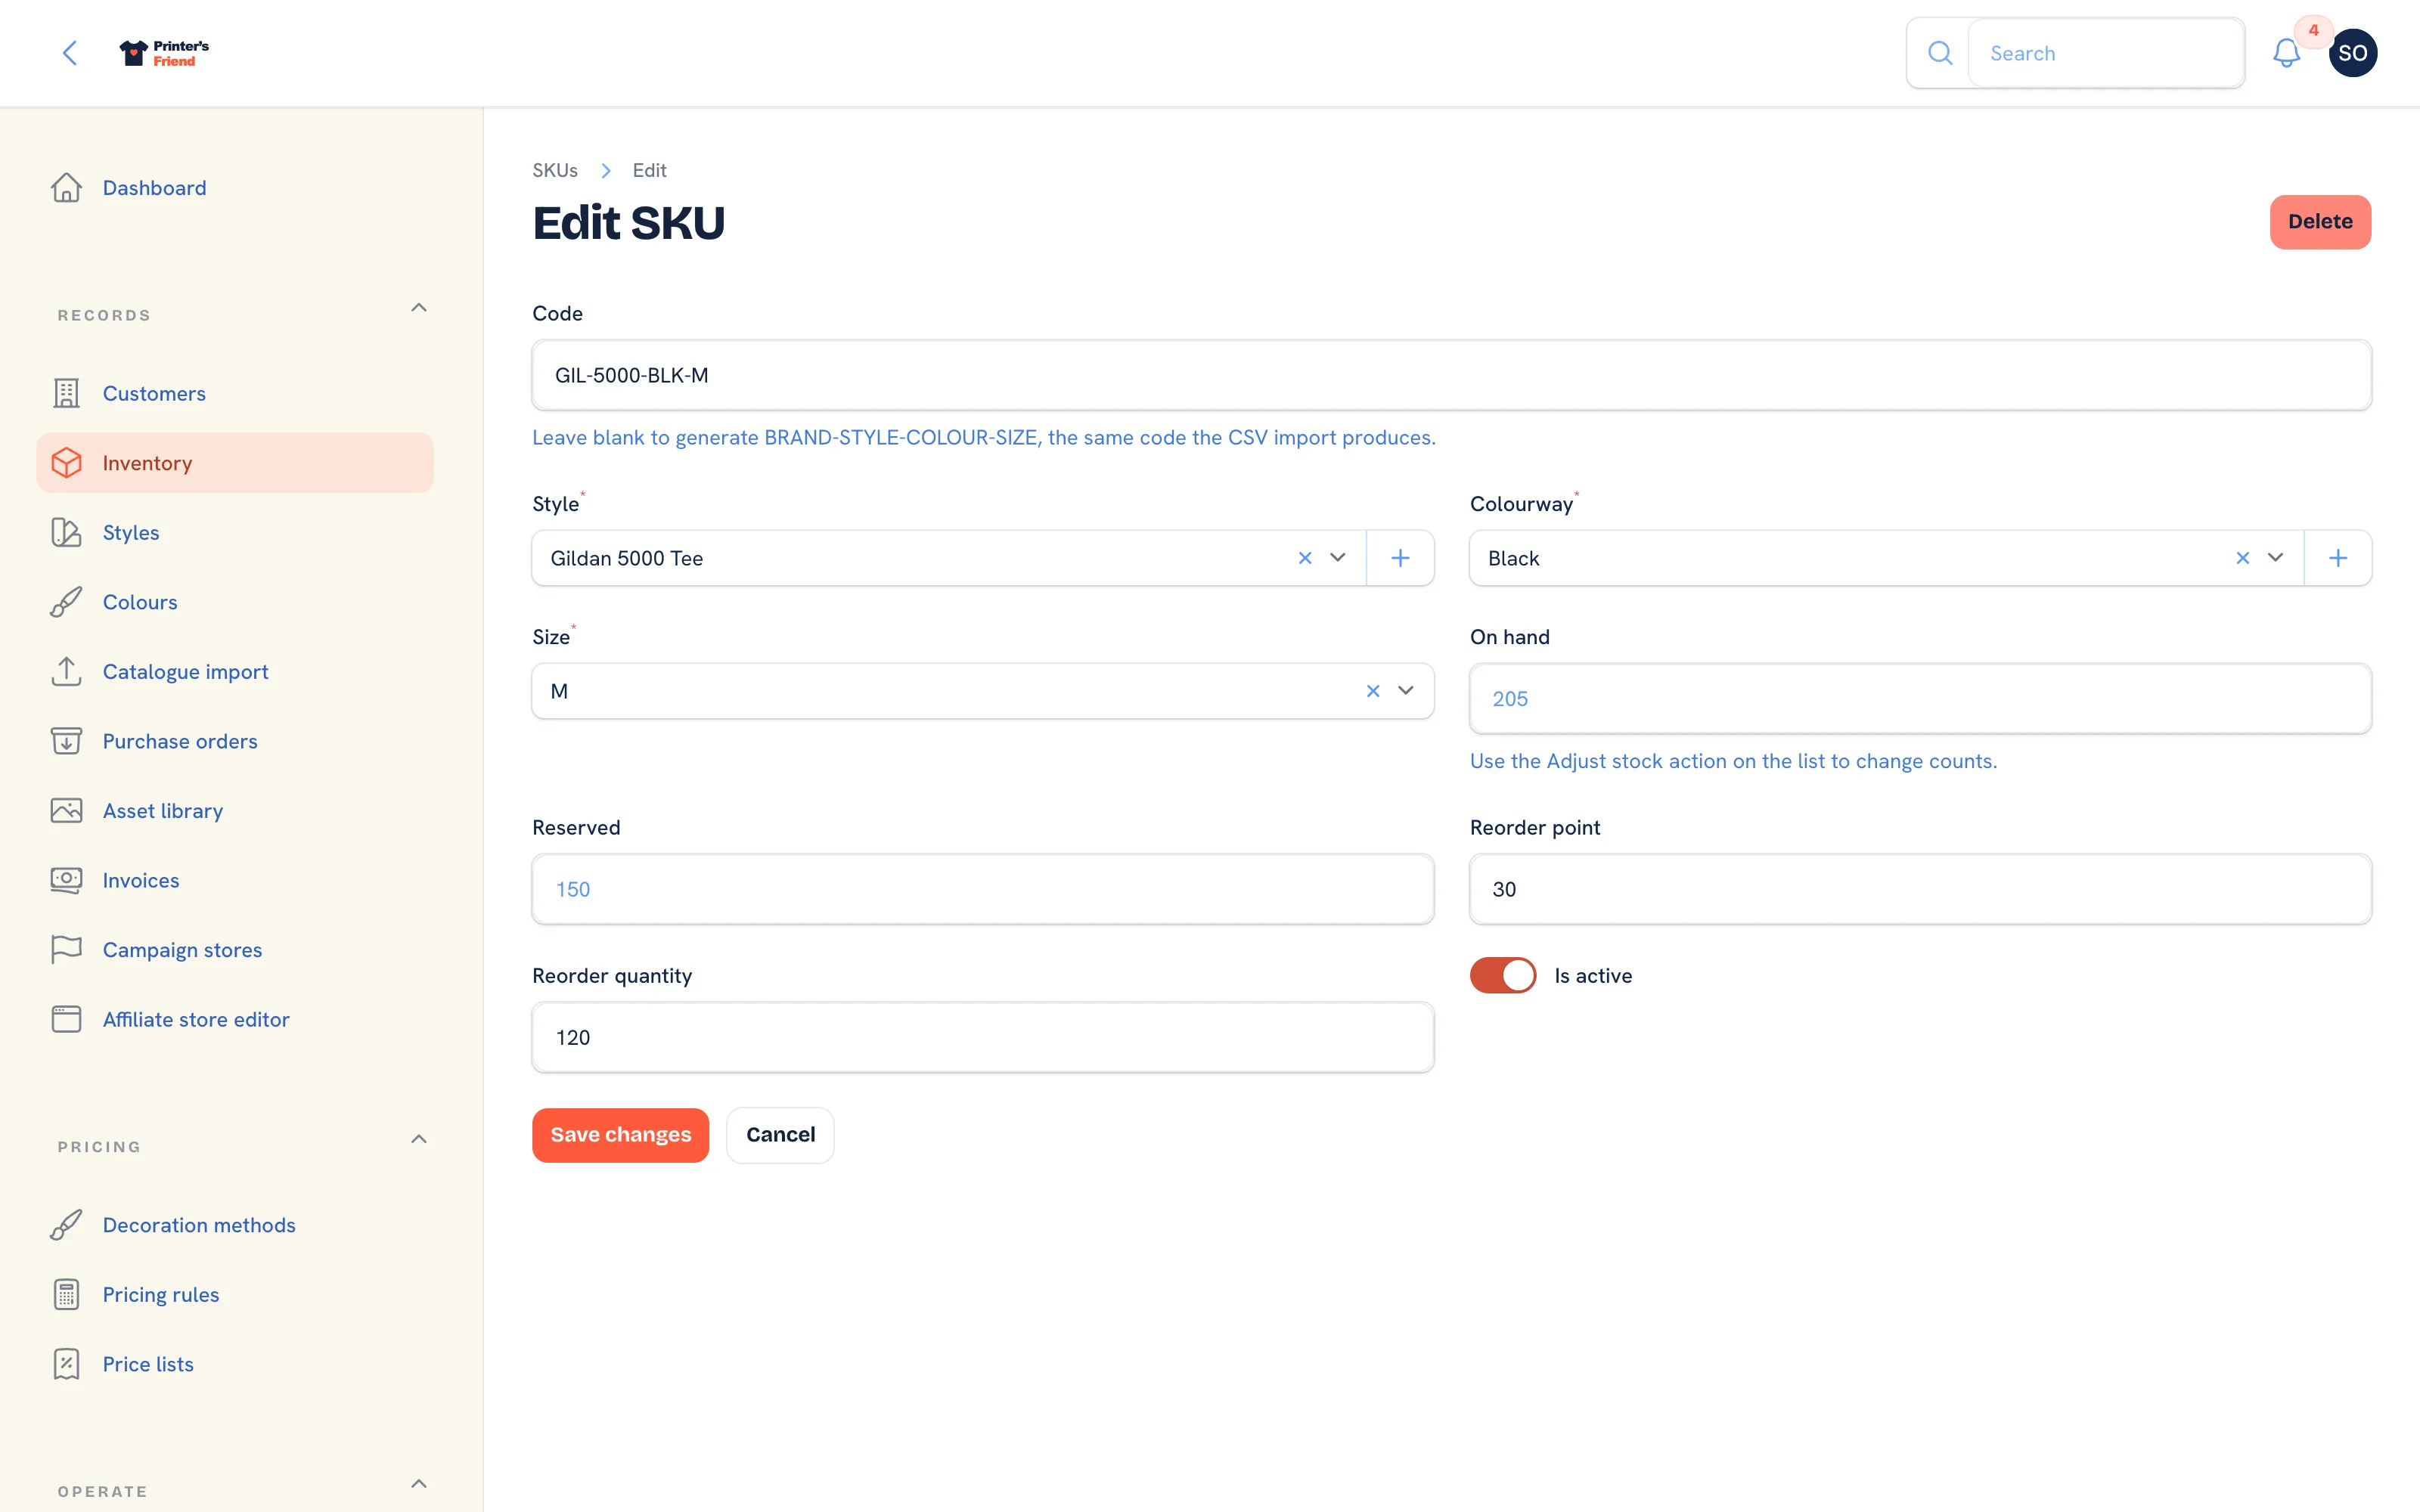2420x1512 pixels.
Task: Click the Pricing rules calculator icon
Action: pyautogui.click(x=66, y=1294)
